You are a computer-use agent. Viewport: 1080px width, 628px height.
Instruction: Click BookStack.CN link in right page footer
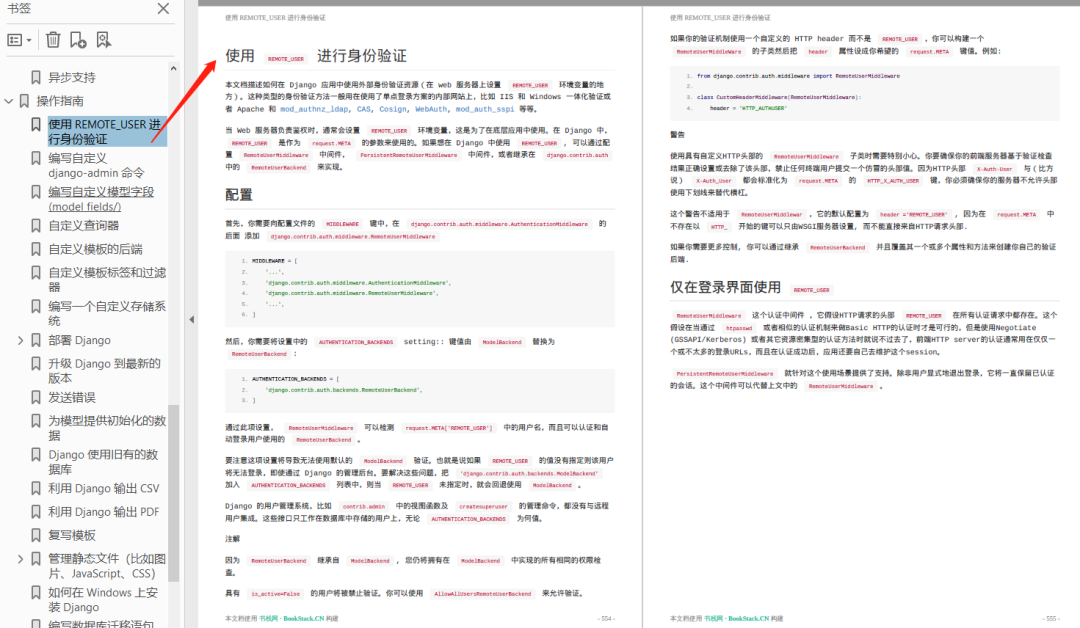749,618
